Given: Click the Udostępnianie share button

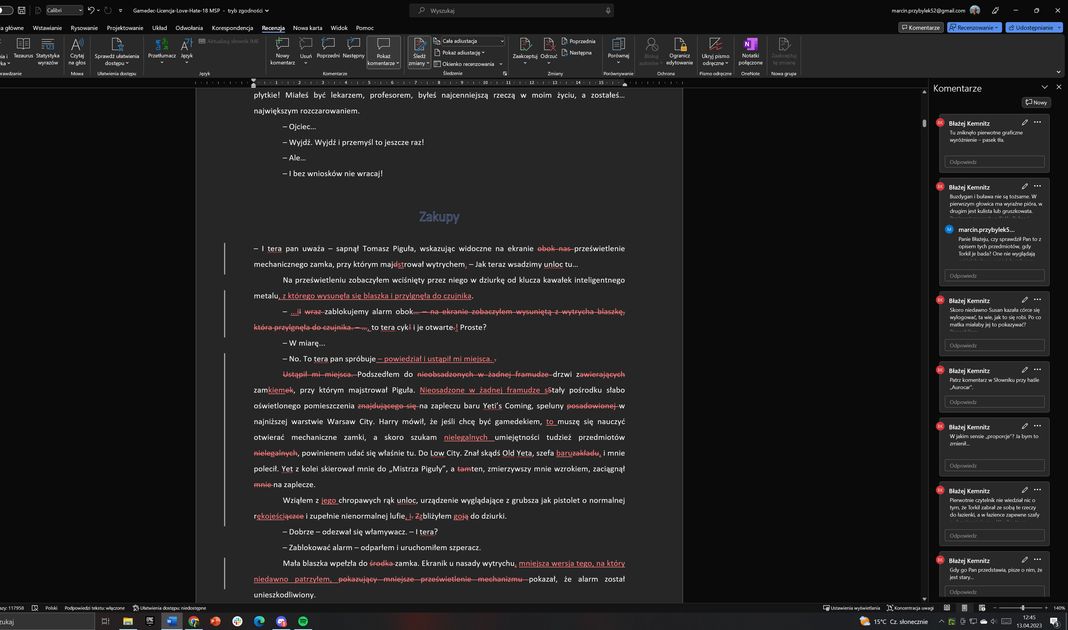Looking at the screenshot, I should 1033,28.
